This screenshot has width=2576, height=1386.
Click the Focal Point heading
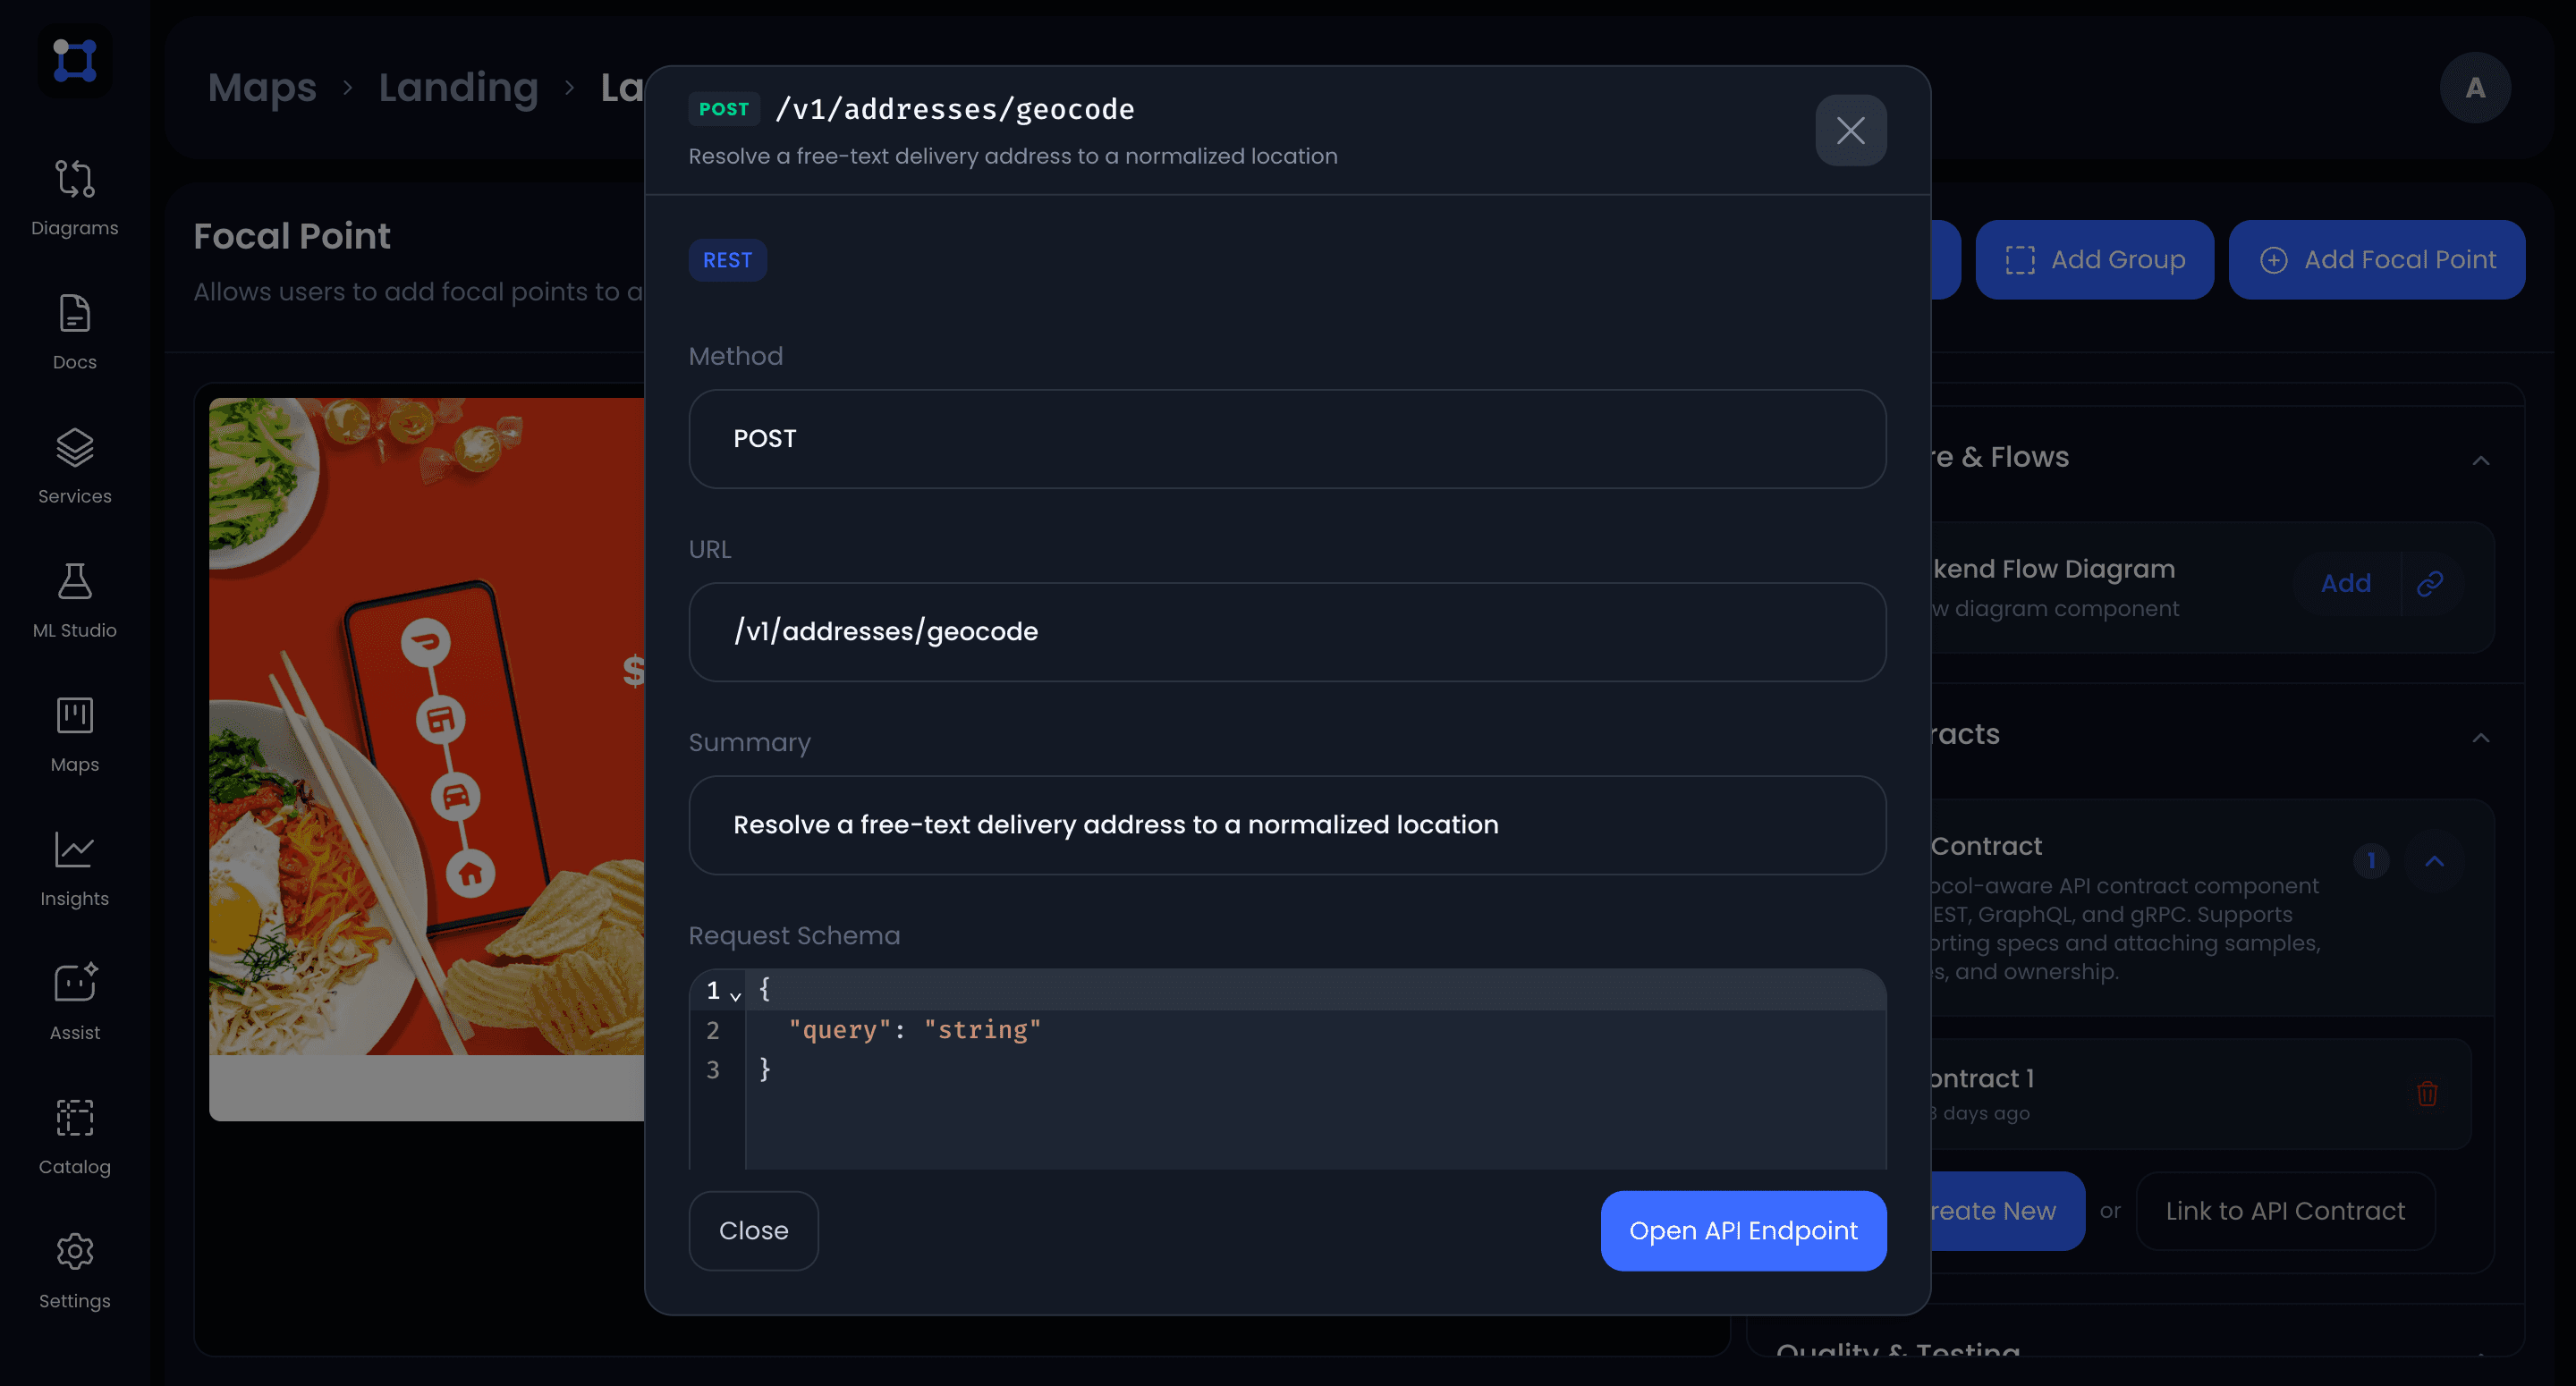click(291, 236)
